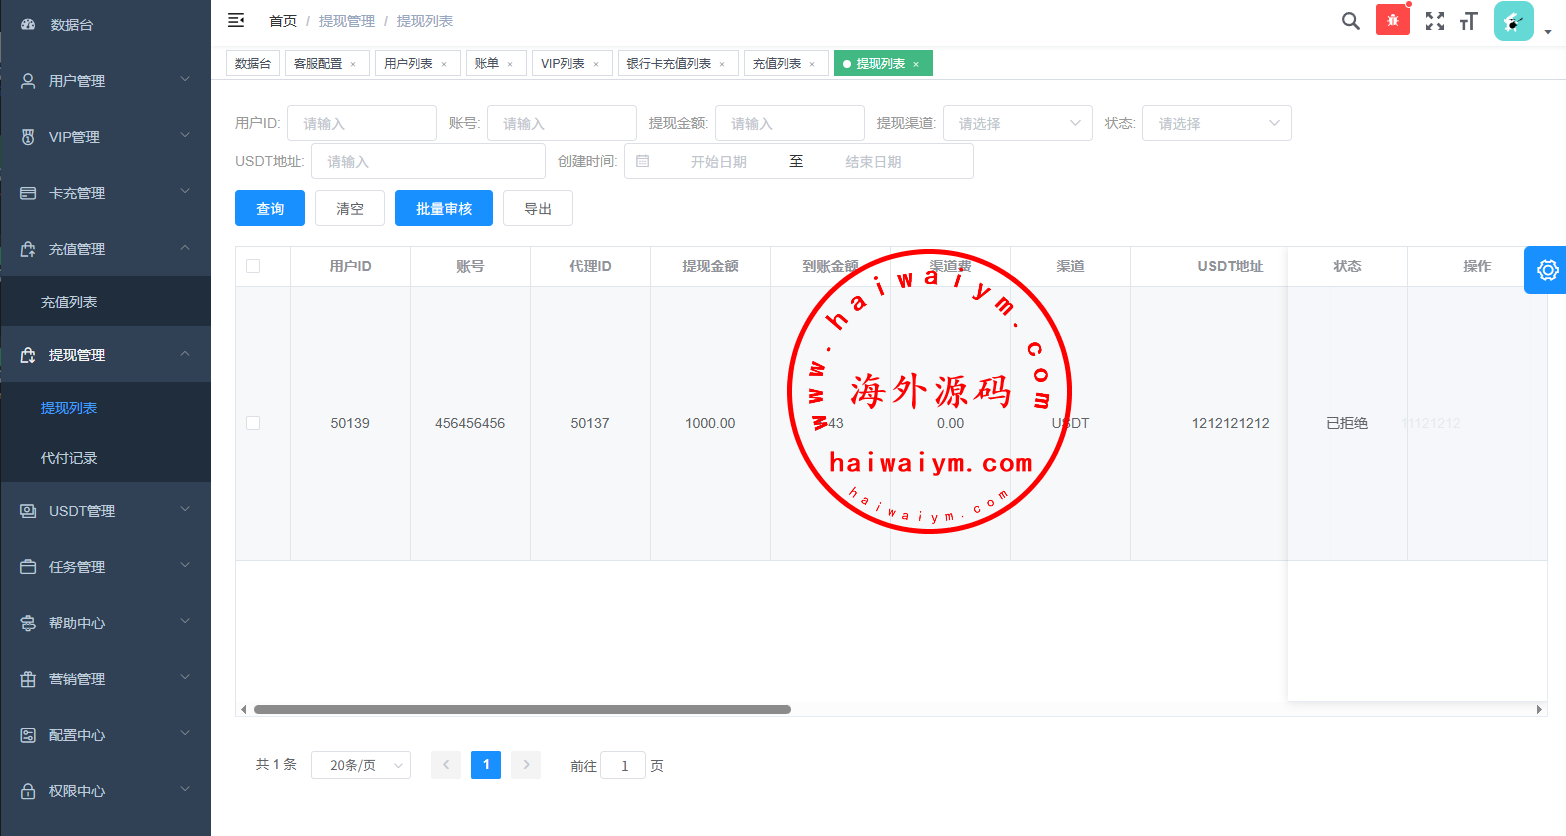The image size is (1566, 836).
Task: Select all rows via header checkbox
Action: click(x=253, y=266)
